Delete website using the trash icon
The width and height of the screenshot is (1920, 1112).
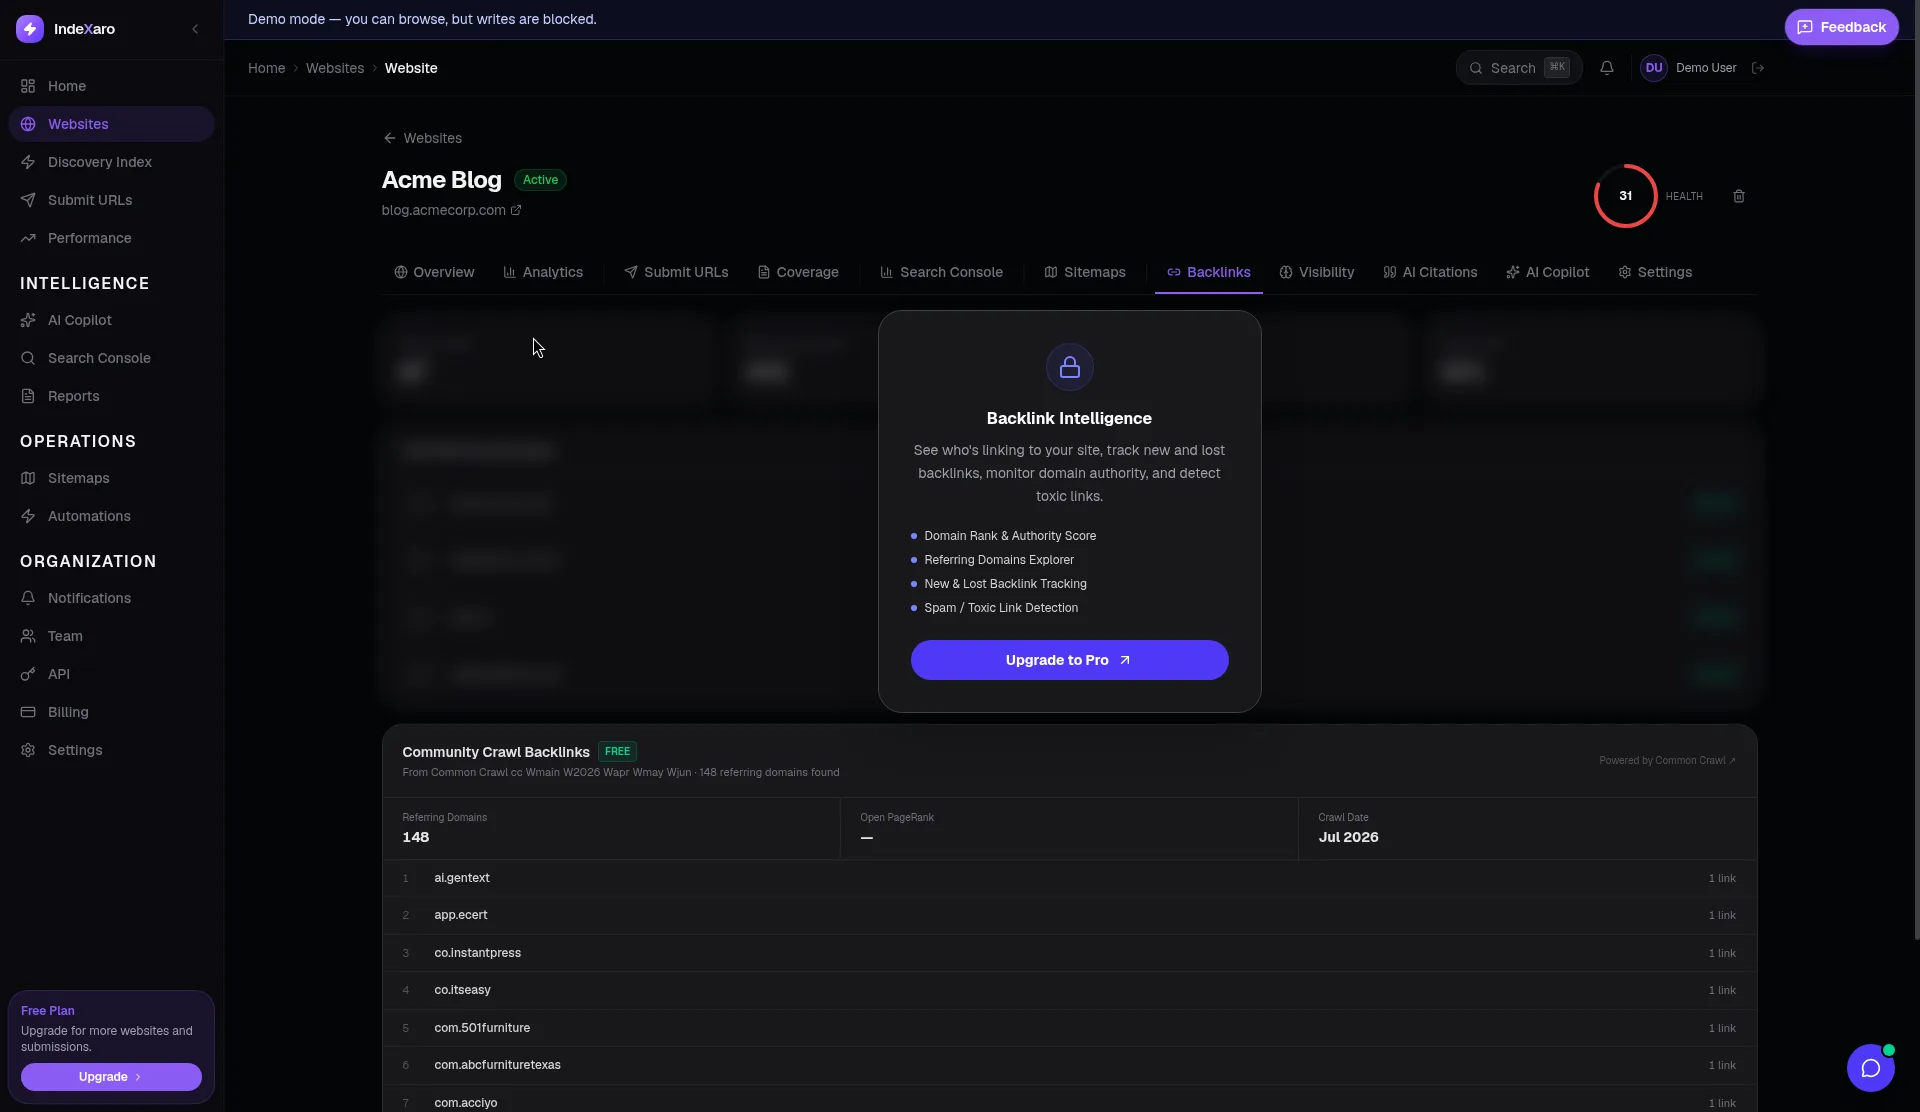click(x=1739, y=196)
